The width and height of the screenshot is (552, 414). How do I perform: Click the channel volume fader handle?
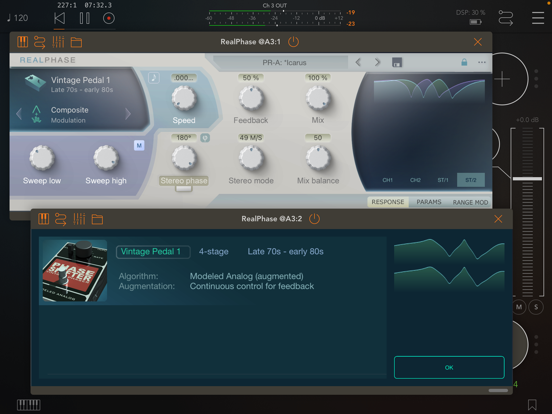click(527, 179)
